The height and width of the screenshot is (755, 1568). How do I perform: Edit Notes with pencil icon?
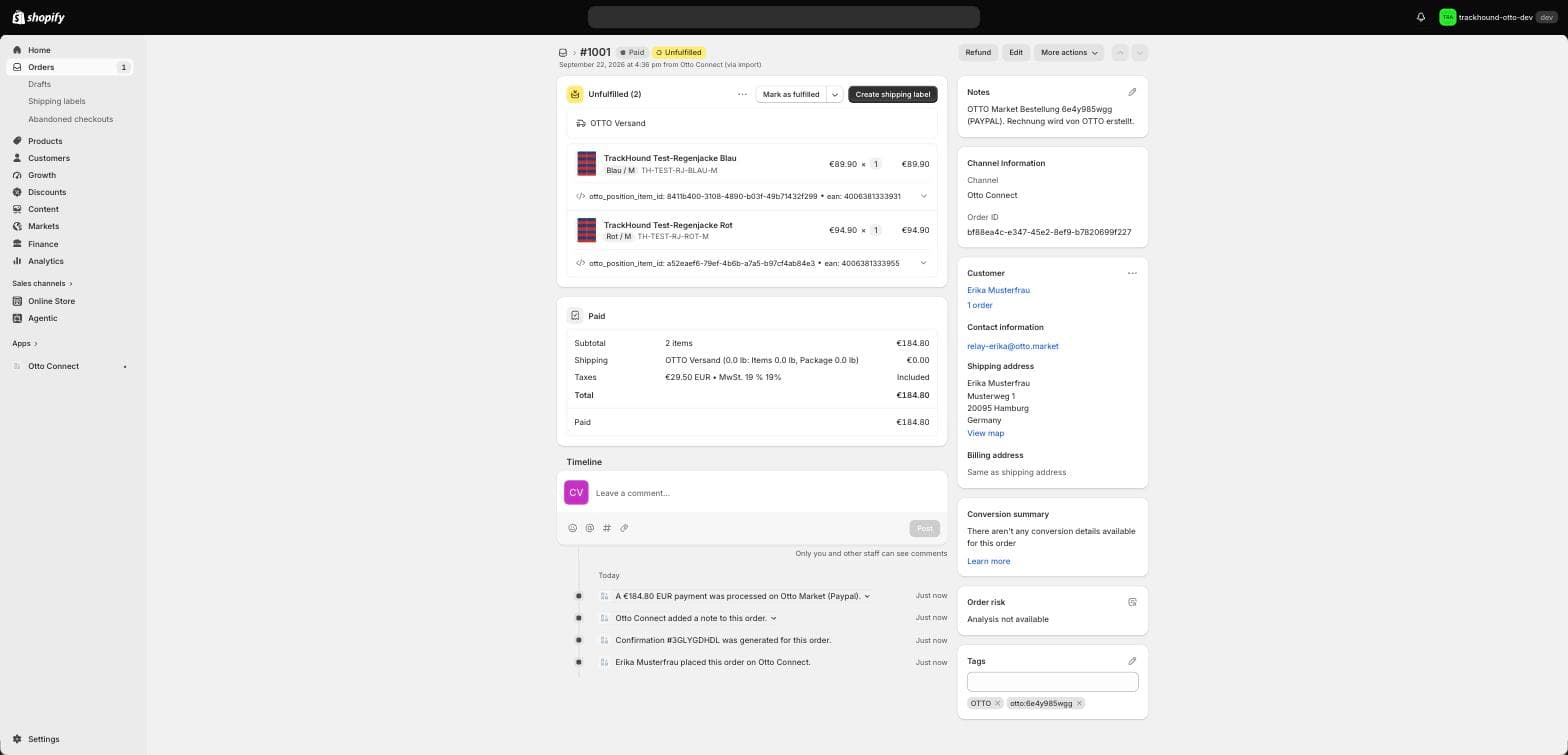point(1132,92)
